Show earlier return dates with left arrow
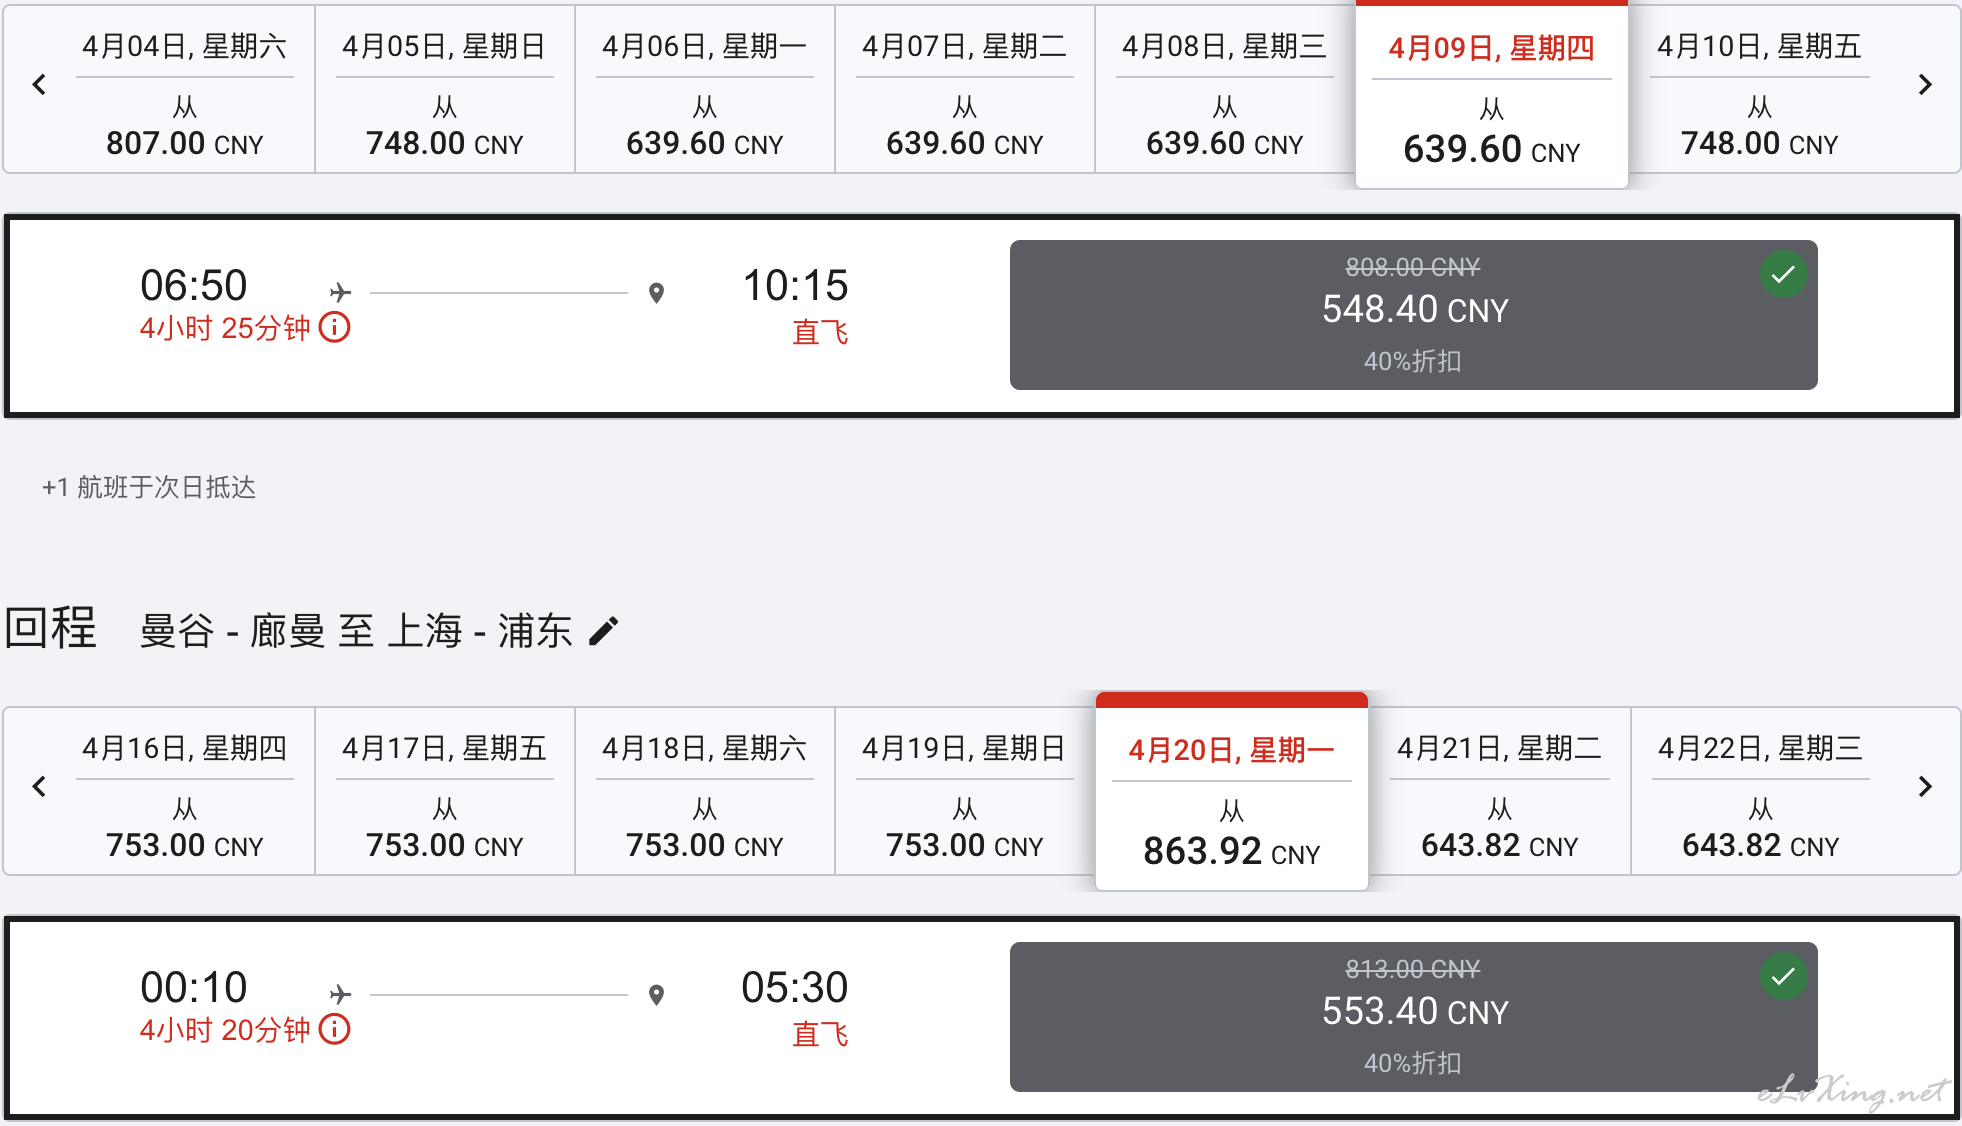 coord(39,787)
